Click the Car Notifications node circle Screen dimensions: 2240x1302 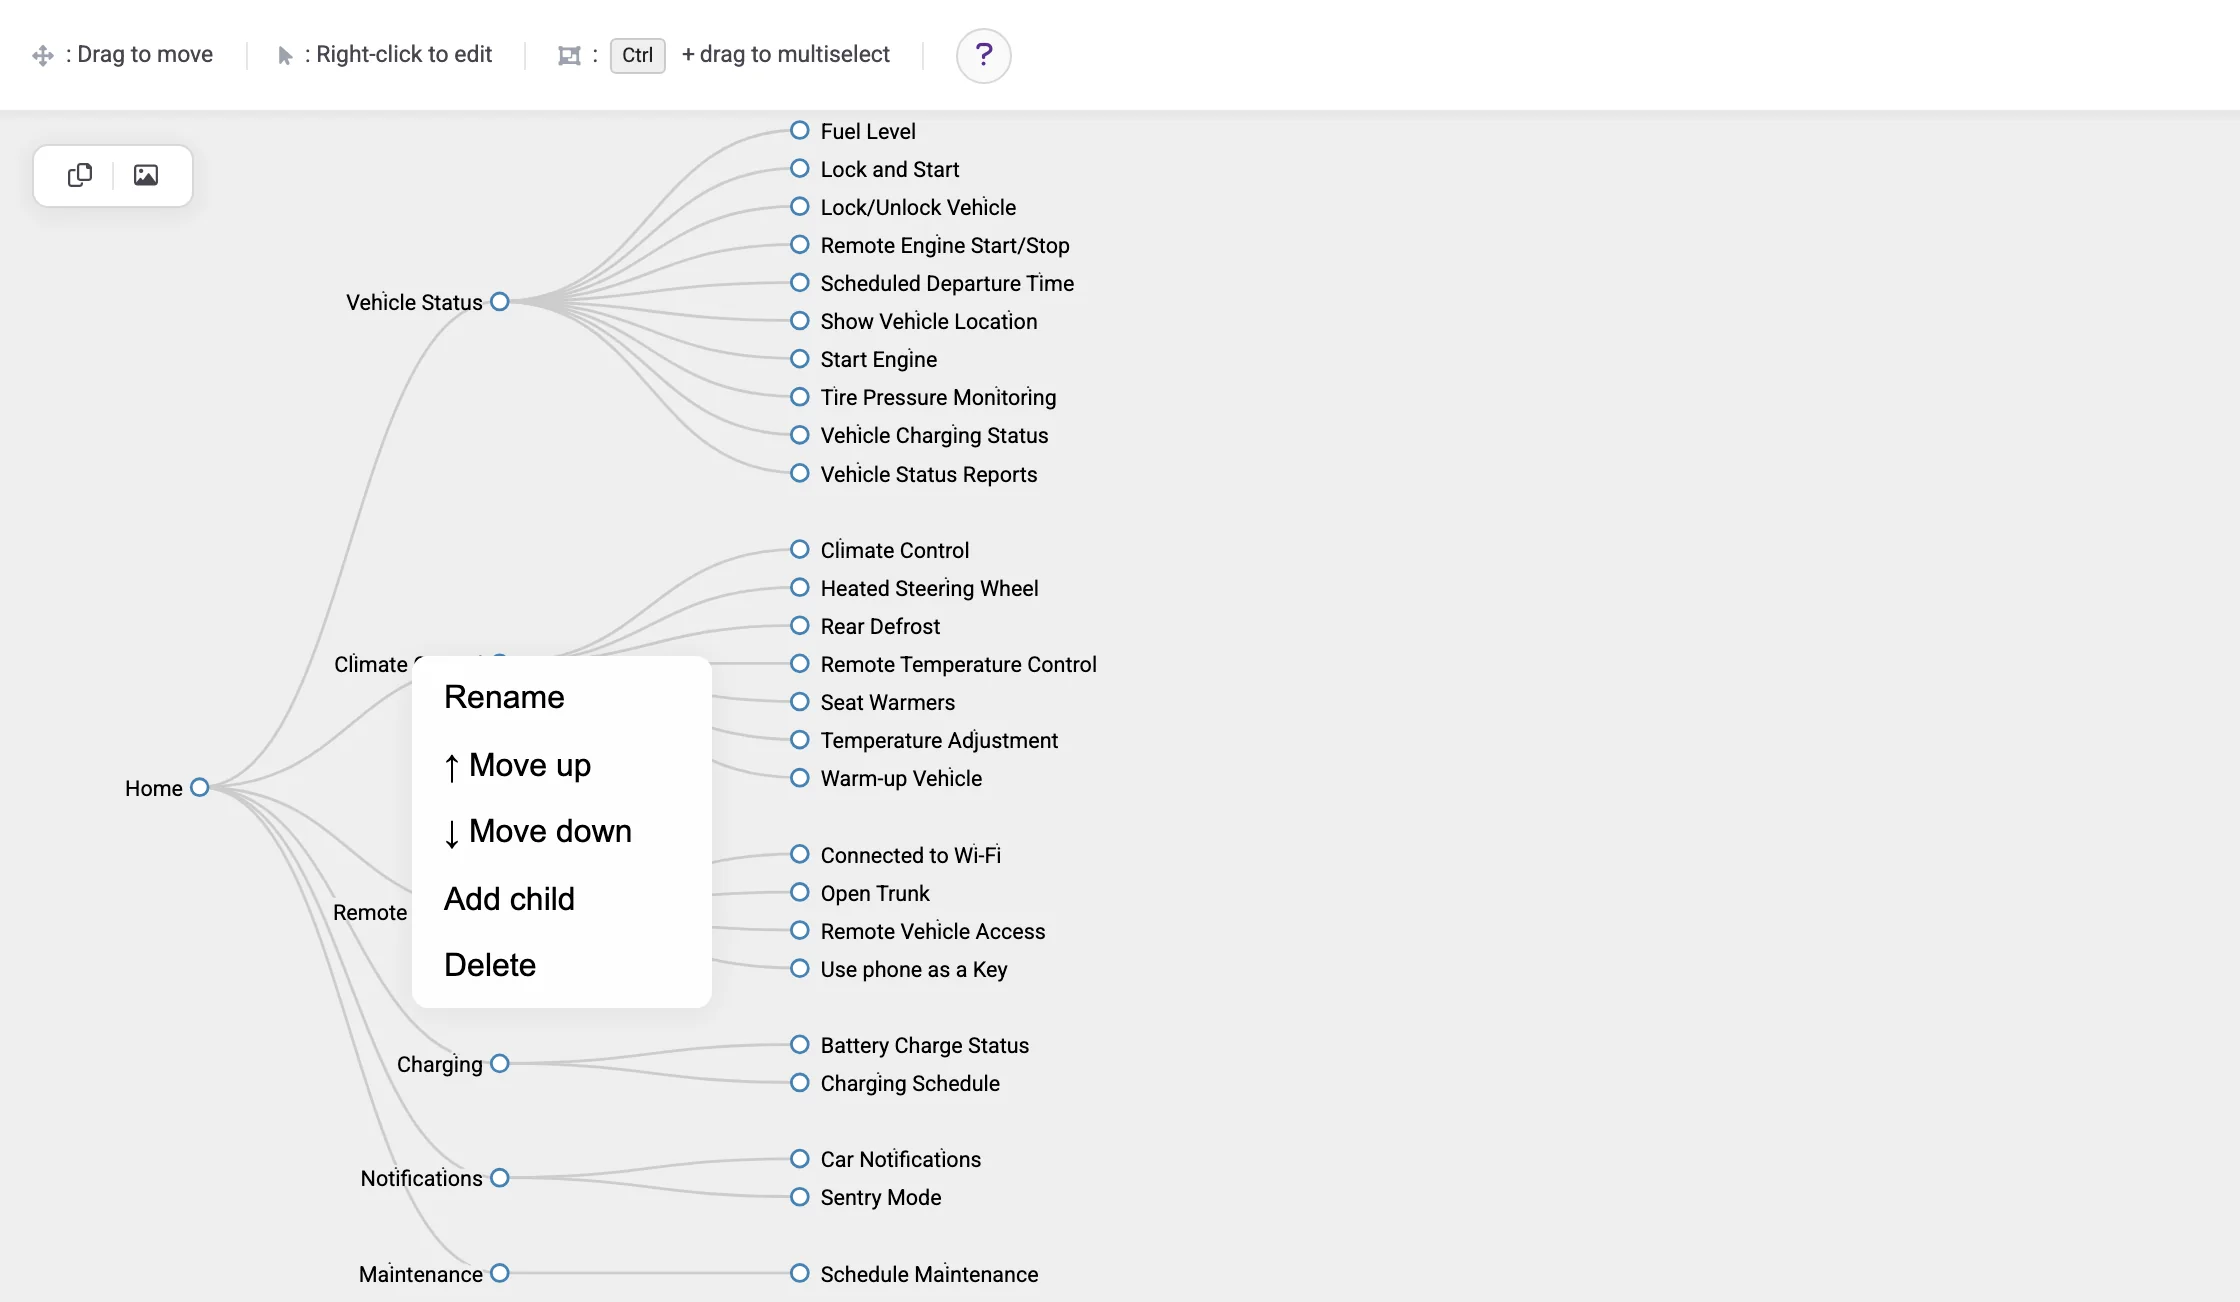tap(800, 1158)
